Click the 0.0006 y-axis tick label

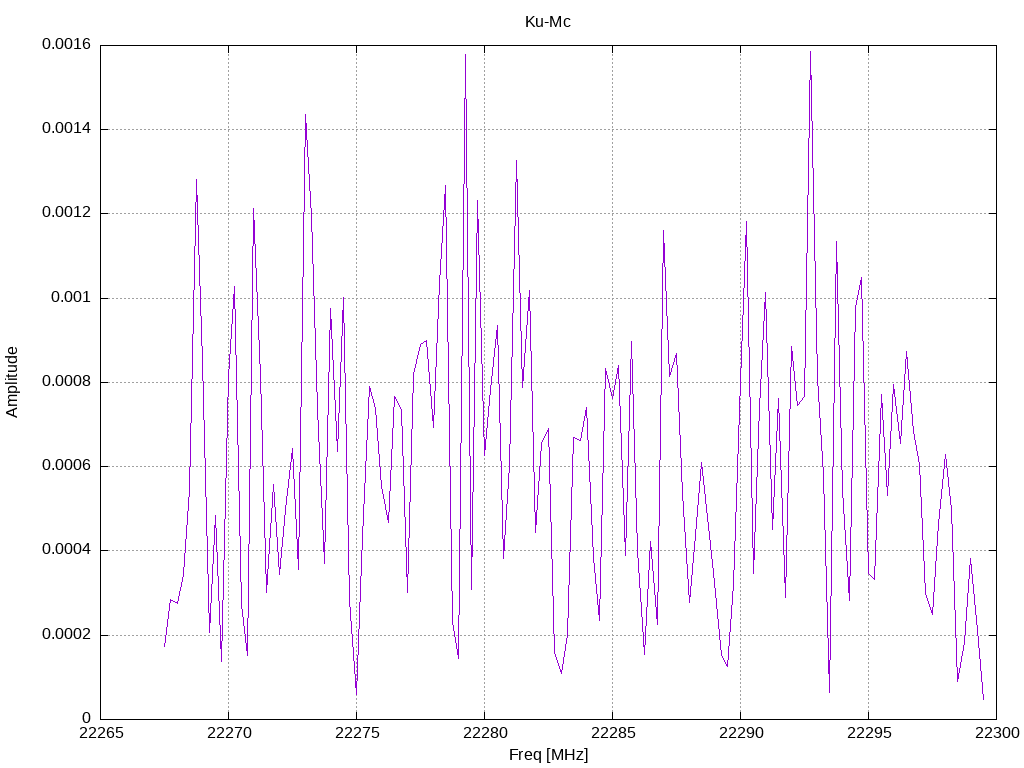tap(67, 466)
